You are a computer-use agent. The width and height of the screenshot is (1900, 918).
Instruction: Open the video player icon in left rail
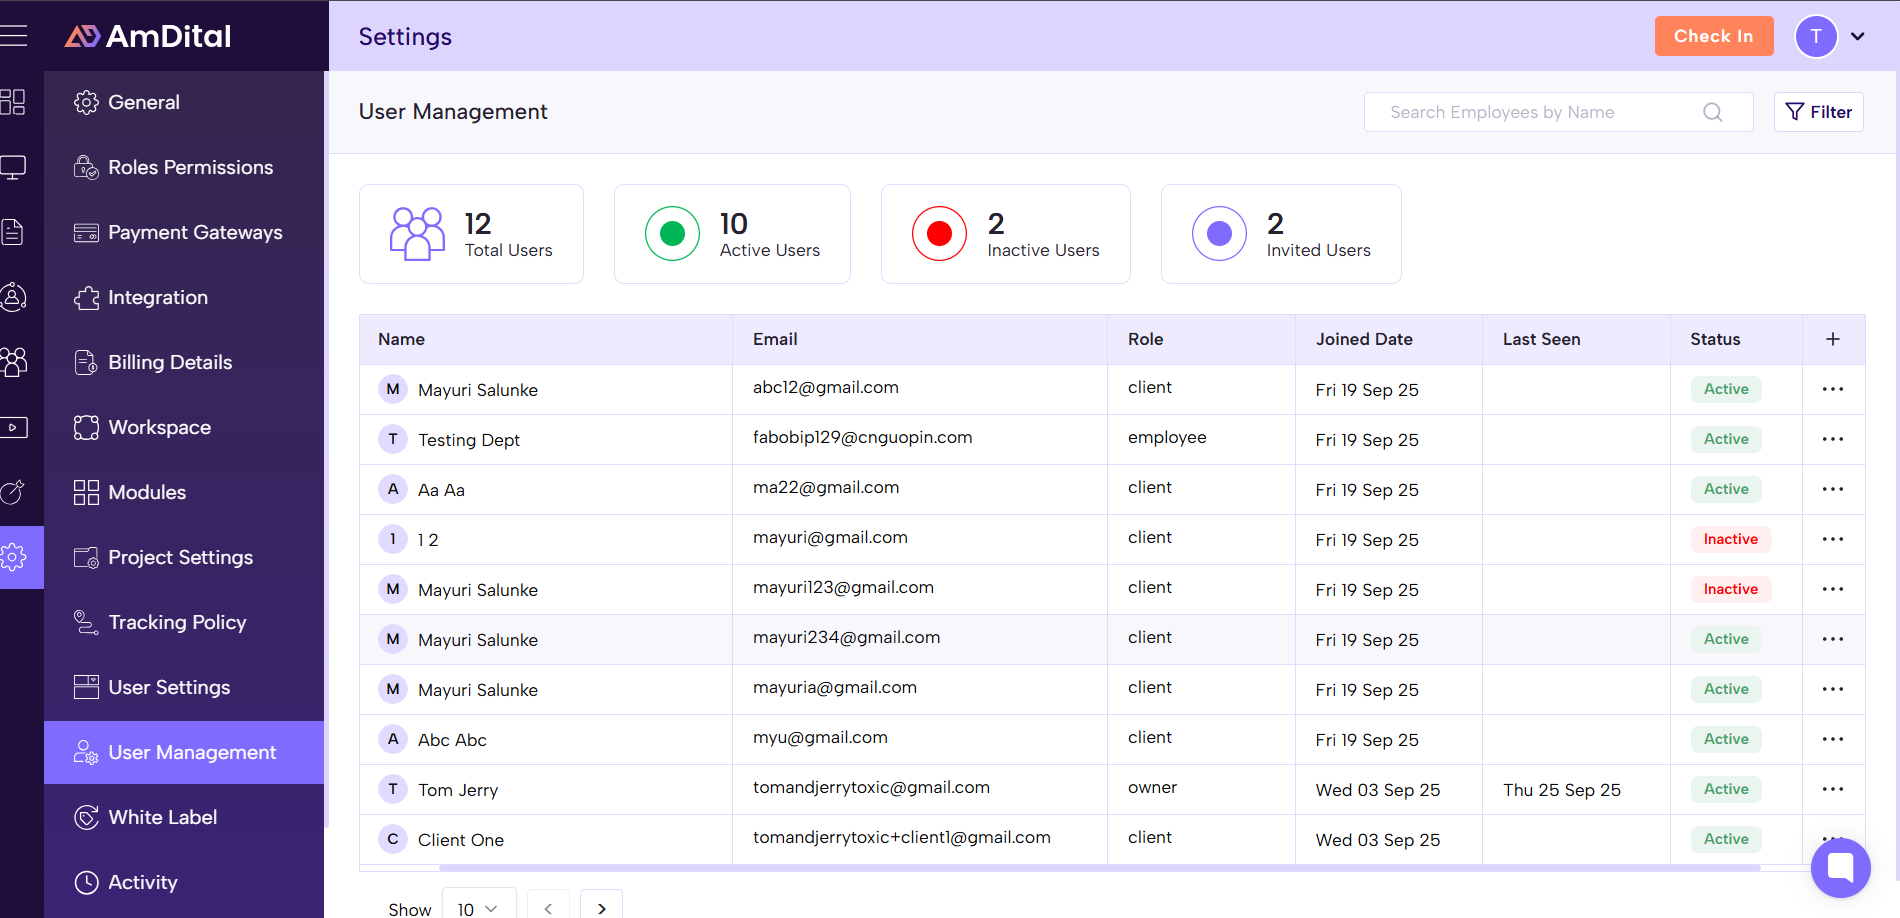tap(13, 427)
